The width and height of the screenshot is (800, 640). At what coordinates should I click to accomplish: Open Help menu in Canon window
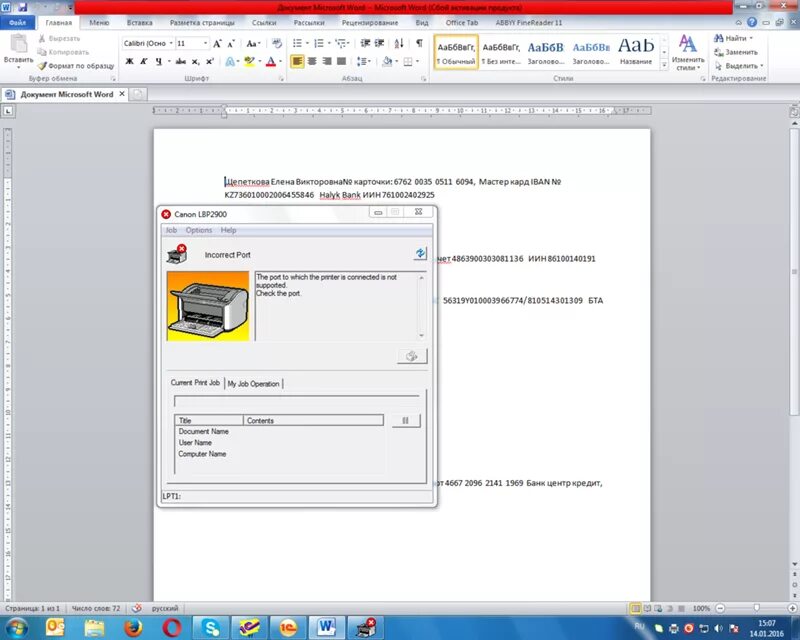point(229,230)
